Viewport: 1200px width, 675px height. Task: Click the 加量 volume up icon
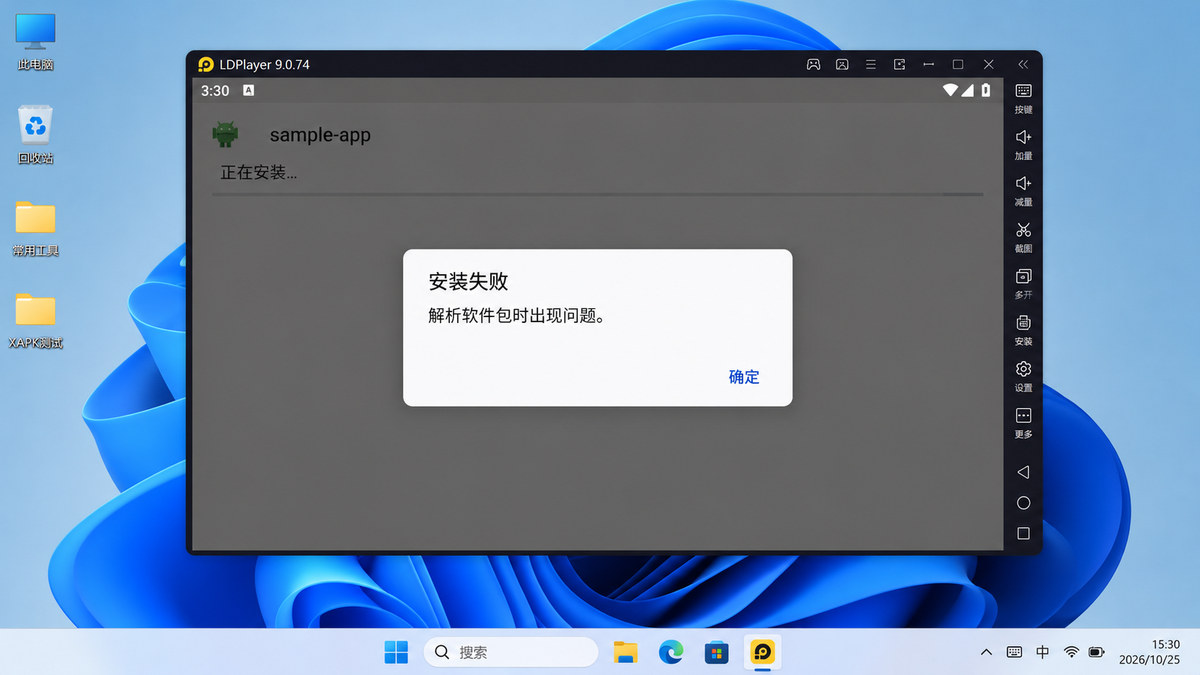tap(1023, 137)
